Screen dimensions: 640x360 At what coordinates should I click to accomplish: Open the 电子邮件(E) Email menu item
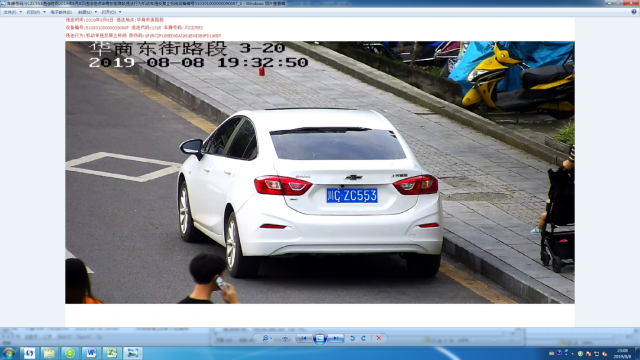[x=61, y=12]
